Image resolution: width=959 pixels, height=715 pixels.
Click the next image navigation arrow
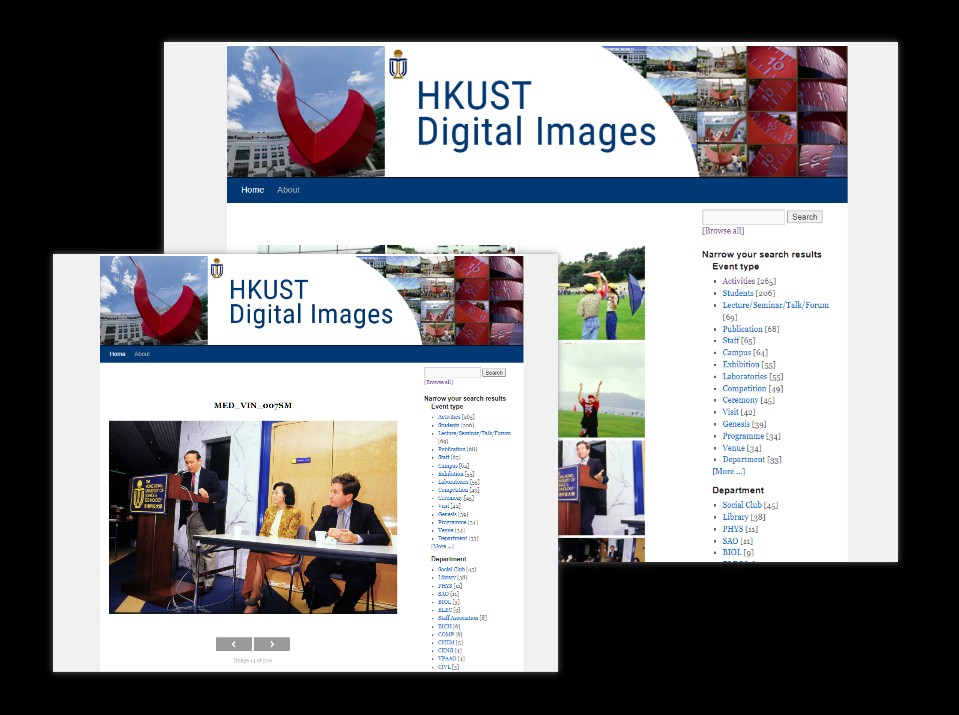click(x=271, y=644)
